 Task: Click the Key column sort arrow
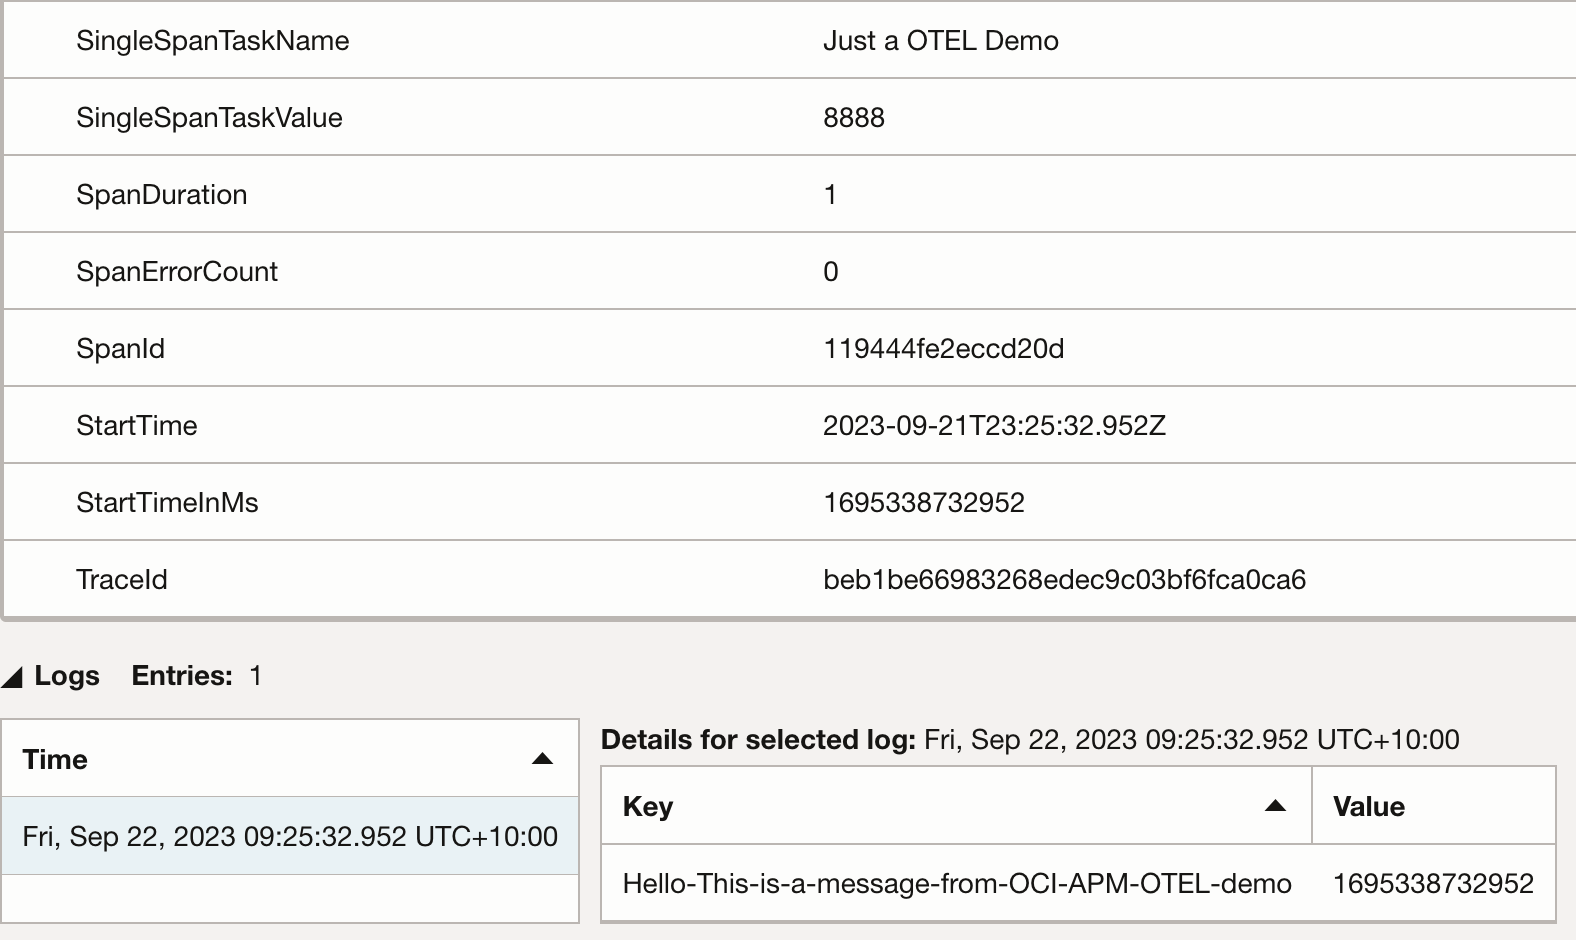(1275, 806)
